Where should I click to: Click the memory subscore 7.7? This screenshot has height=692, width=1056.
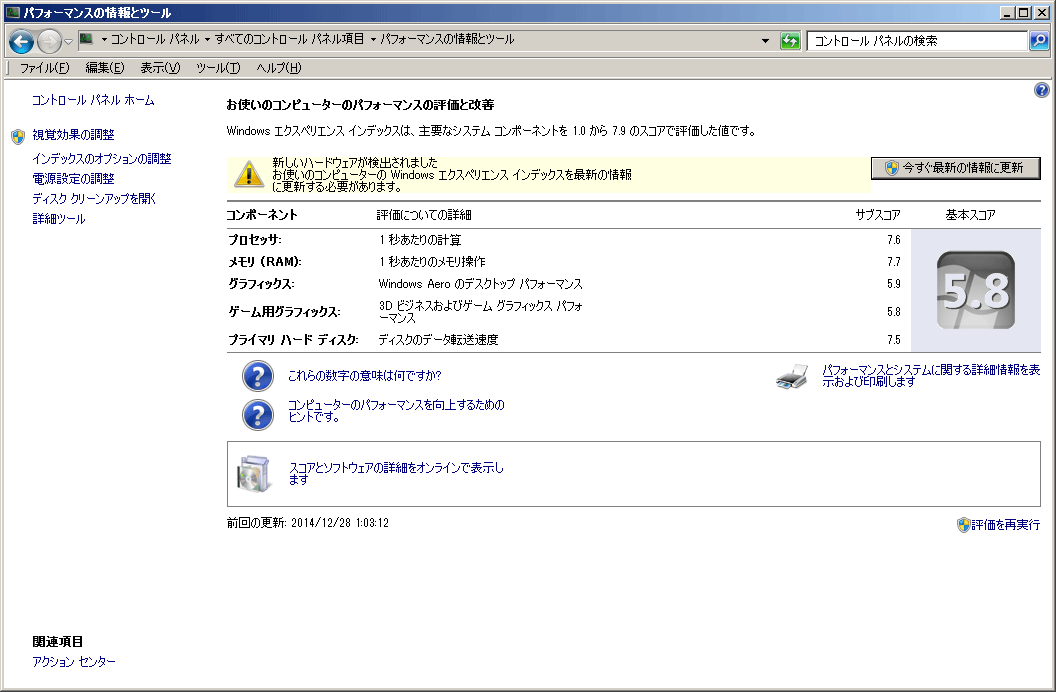tap(894, 262)
